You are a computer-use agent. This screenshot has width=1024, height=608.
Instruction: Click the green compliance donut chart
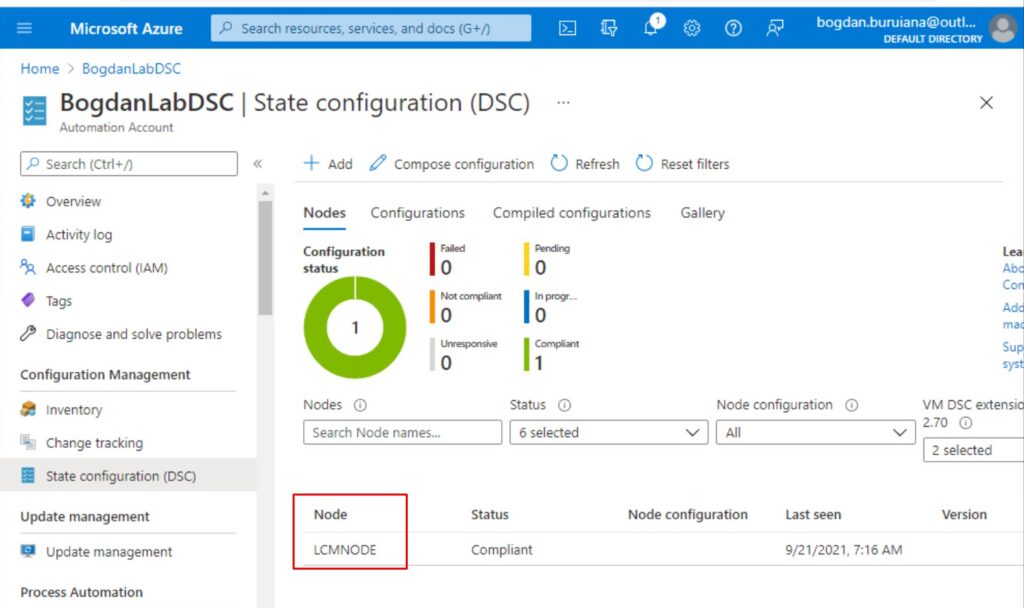point(355,327)
